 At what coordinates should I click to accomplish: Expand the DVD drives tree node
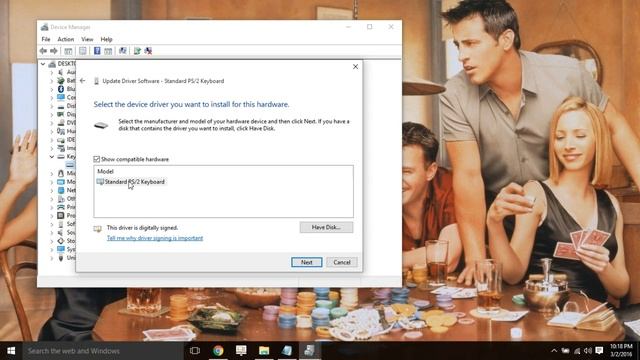point(52,122)
